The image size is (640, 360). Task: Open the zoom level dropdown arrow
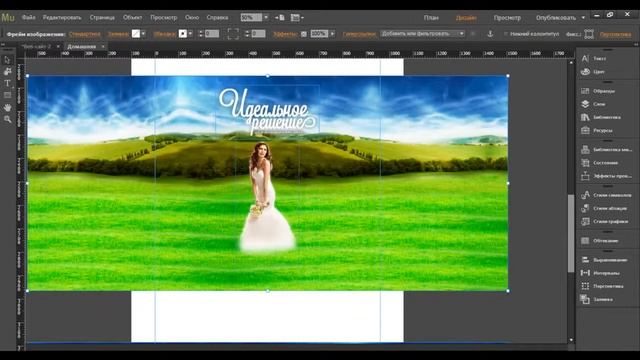tap(266, 18)
